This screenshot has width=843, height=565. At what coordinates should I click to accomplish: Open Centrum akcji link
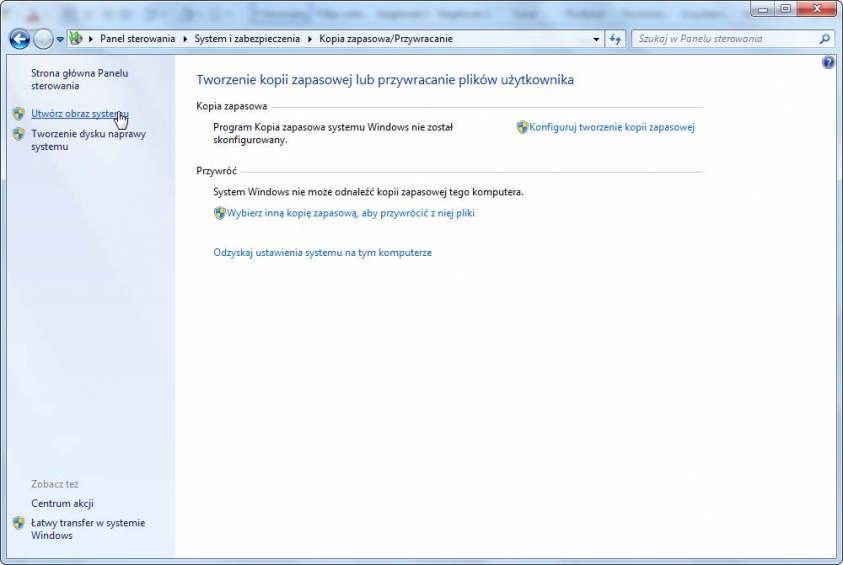click(x=62, y=504)
